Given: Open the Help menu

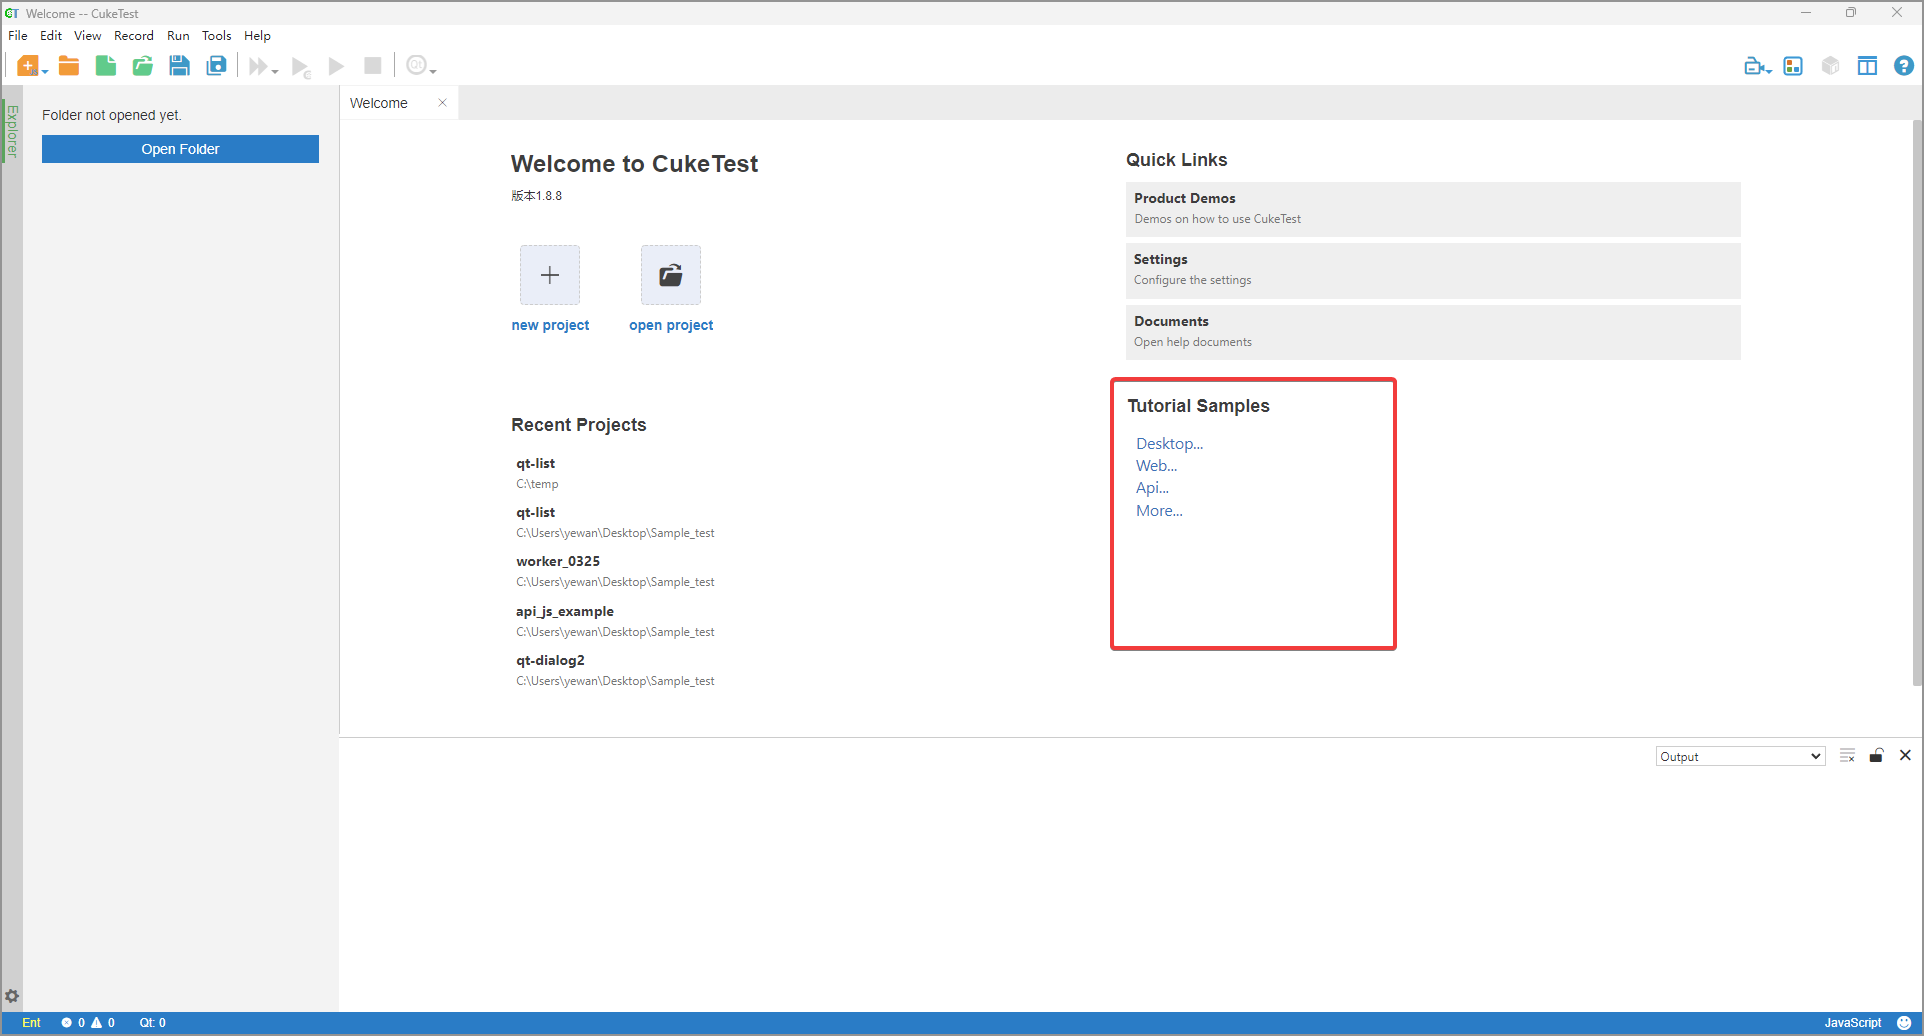Looking at the screenshot, I should point(257,36).
